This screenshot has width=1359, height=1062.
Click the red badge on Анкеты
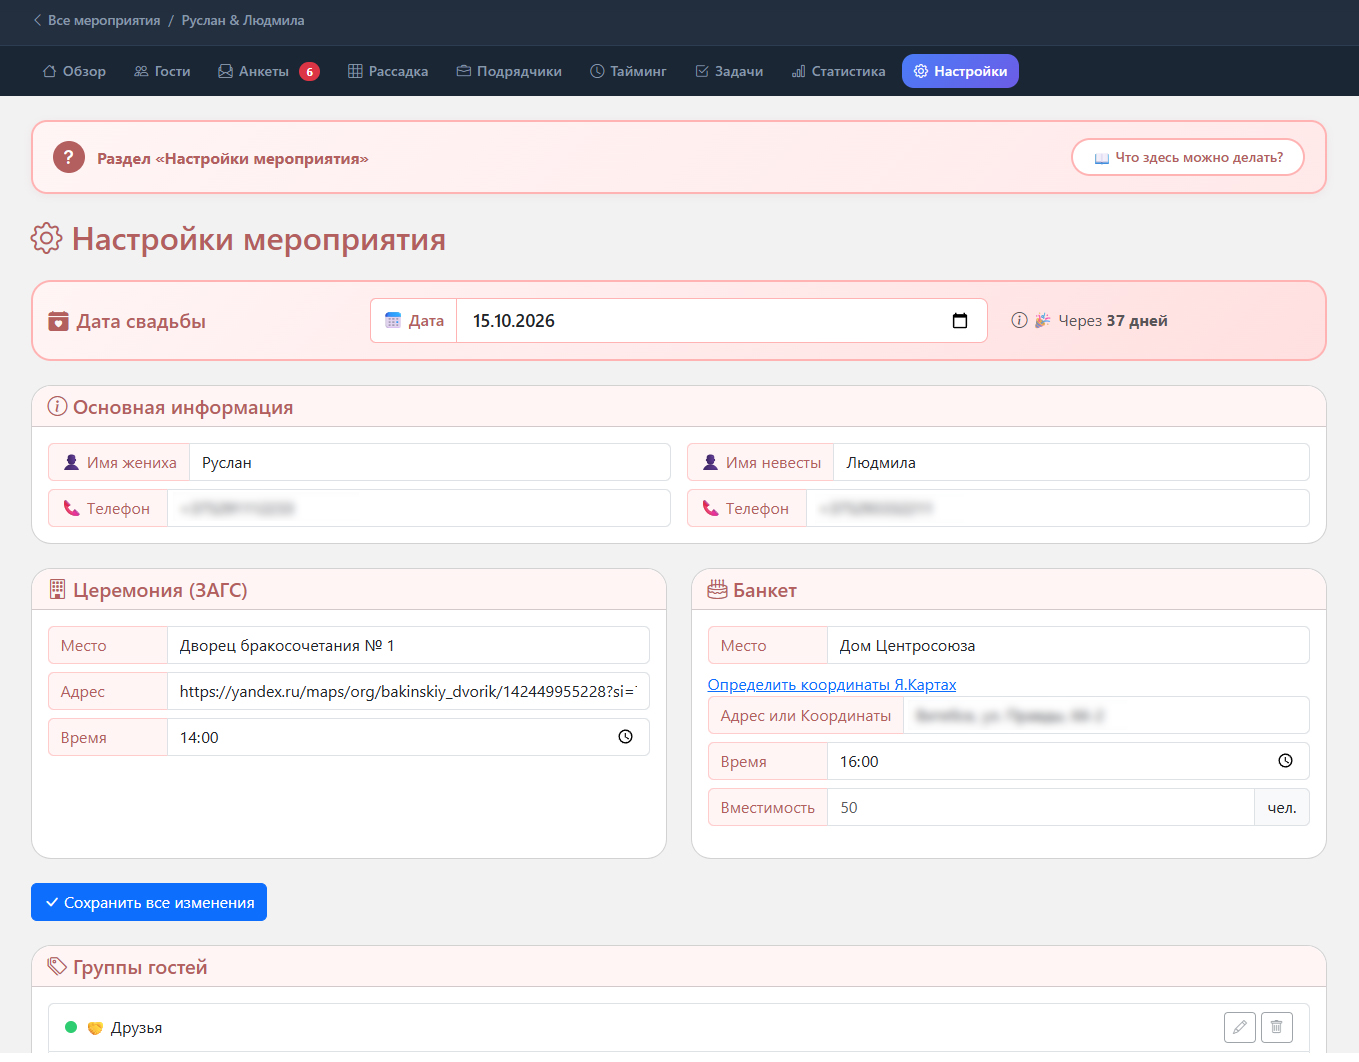click(309, 71)
